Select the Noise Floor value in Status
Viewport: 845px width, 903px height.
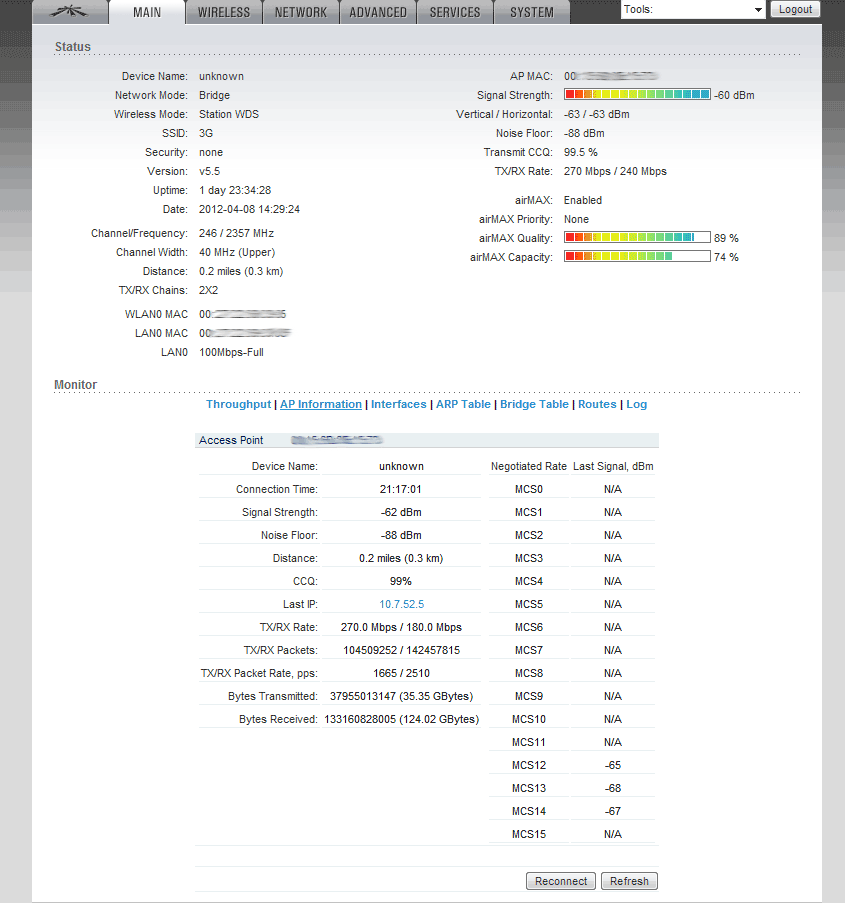pos(584,133)
